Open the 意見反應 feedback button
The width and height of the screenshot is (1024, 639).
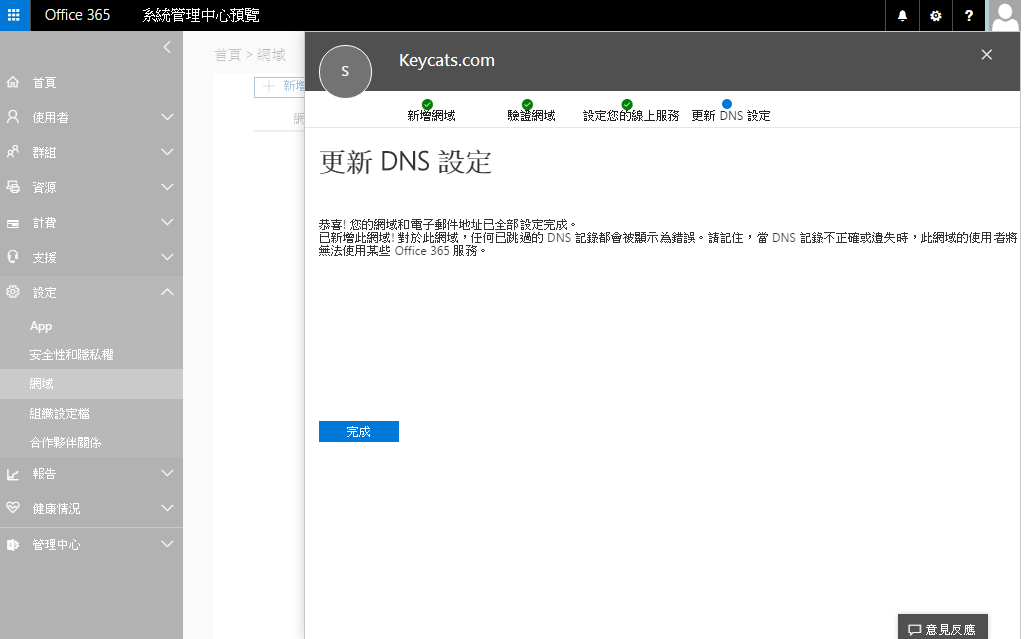942,629
